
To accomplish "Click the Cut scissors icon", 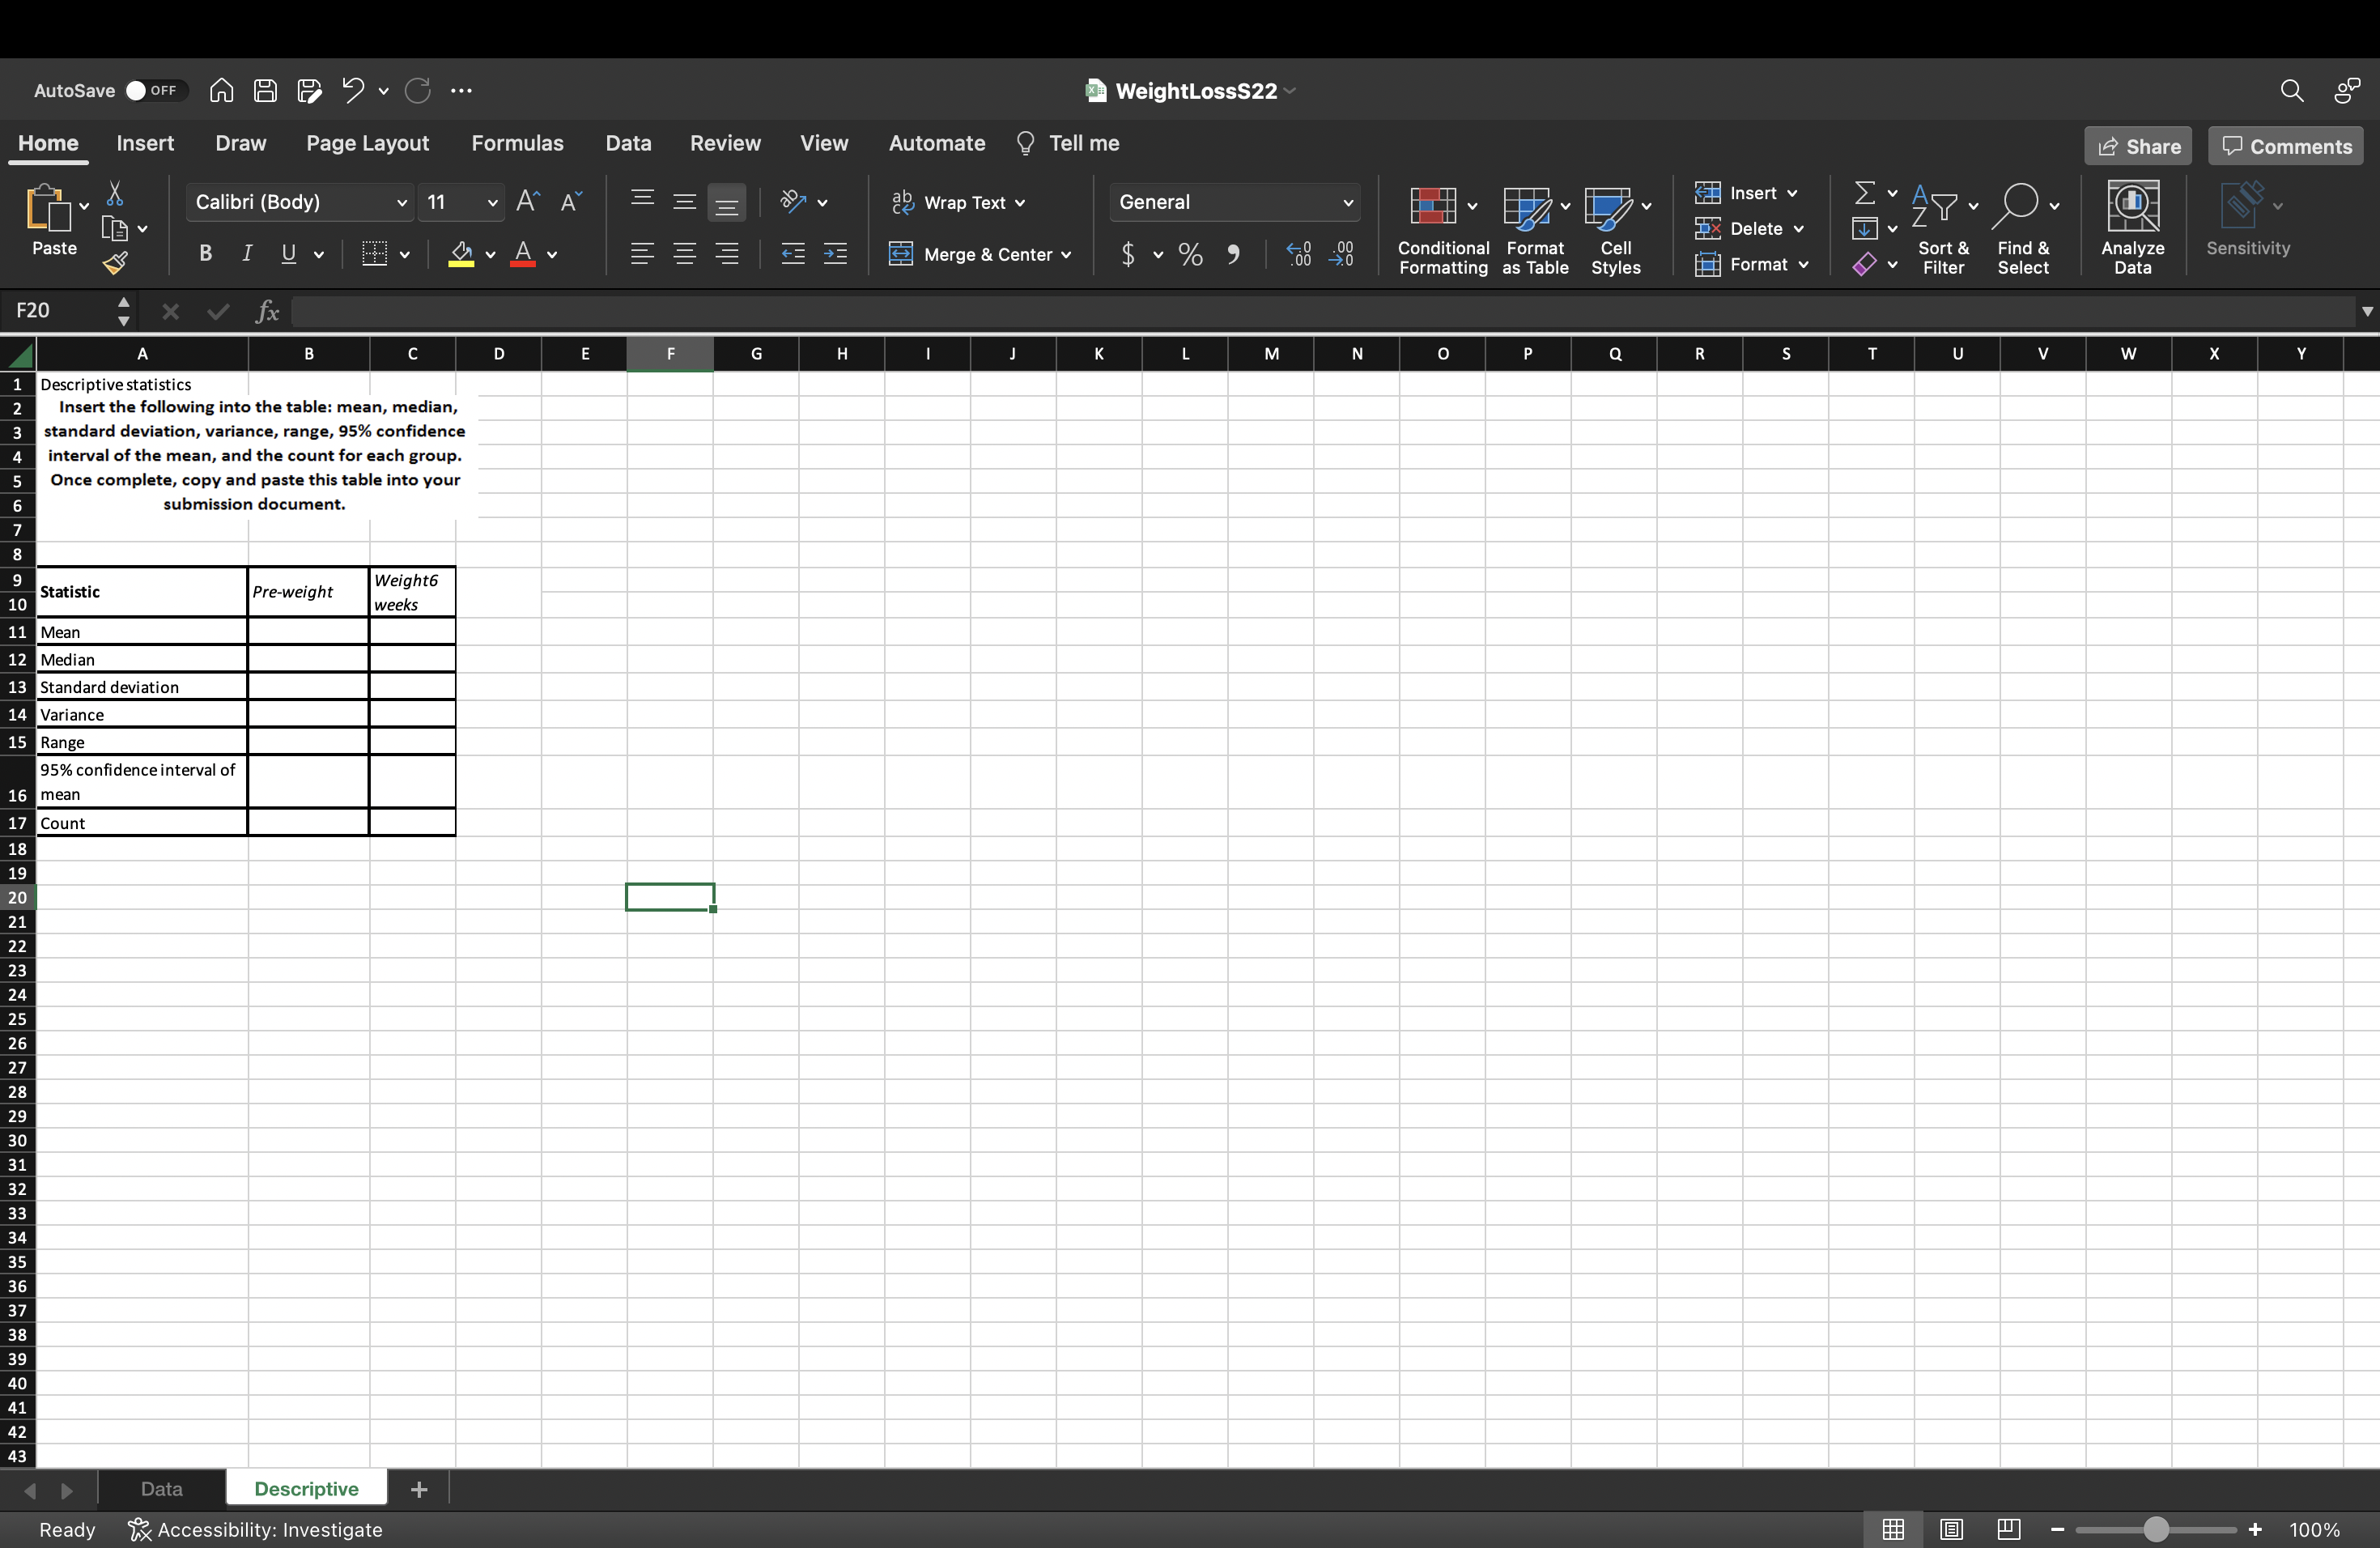I will pos(115,193).
